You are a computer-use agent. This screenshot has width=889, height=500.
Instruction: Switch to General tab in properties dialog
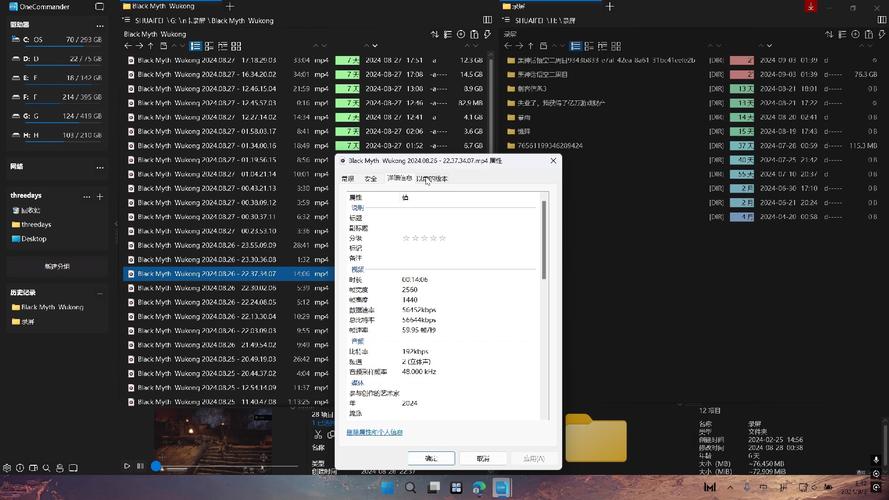(348, 179)
